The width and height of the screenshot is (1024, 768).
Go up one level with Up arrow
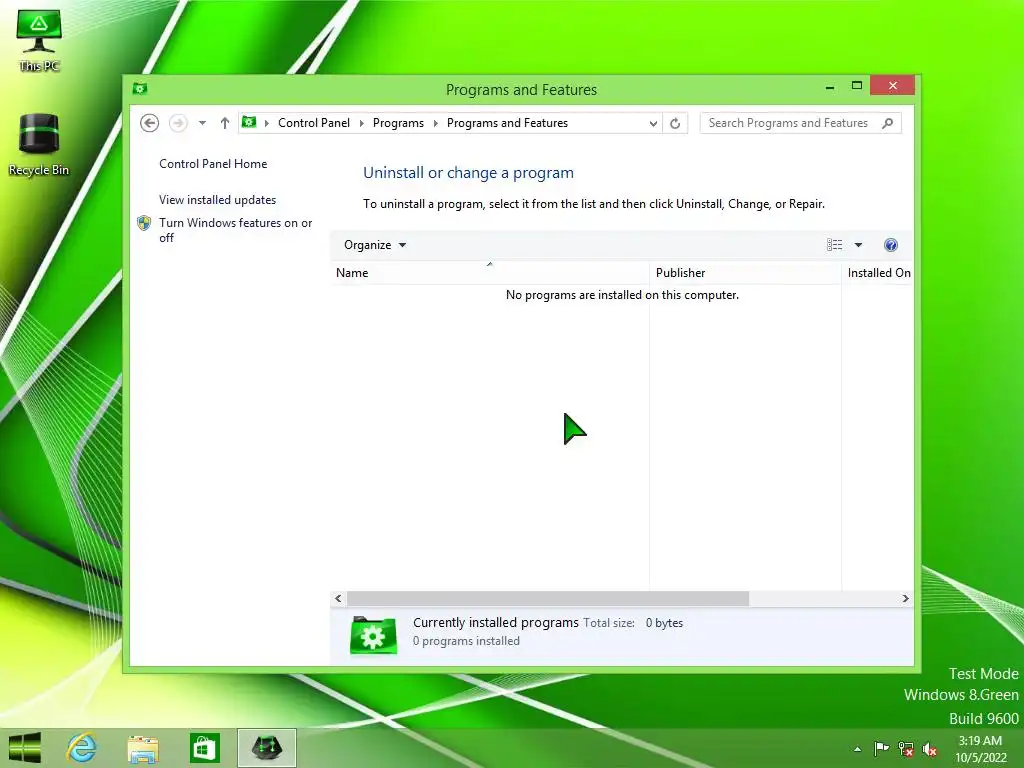tap(225, 123)
